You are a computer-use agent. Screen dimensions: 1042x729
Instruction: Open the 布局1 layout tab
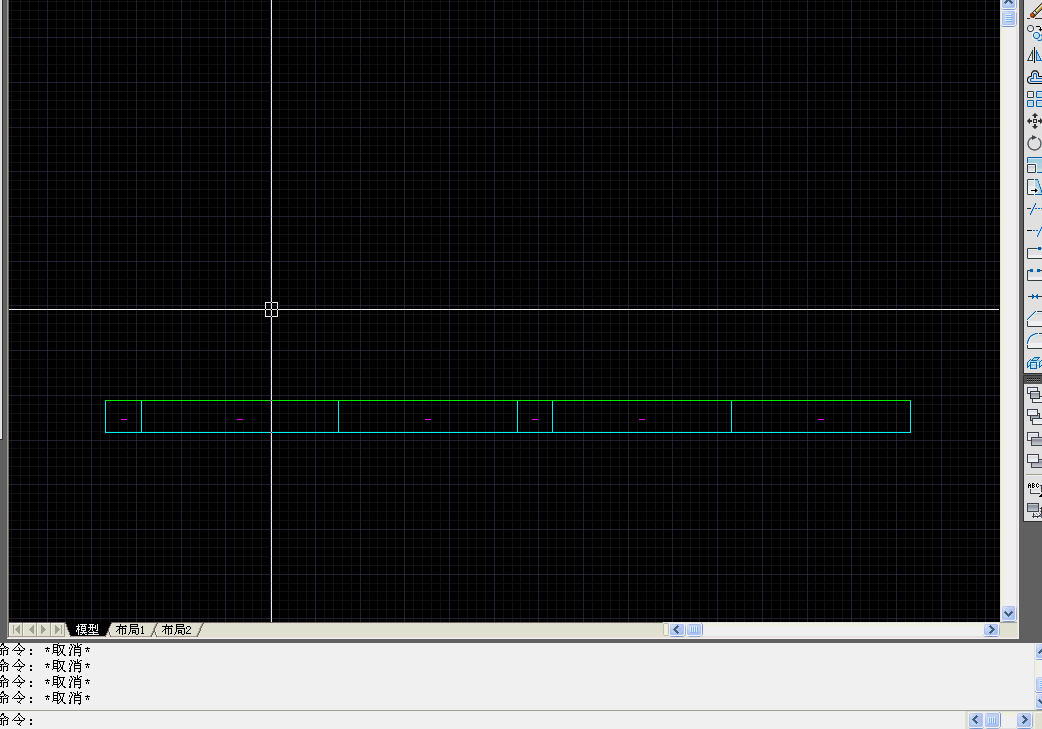(130, 630)
